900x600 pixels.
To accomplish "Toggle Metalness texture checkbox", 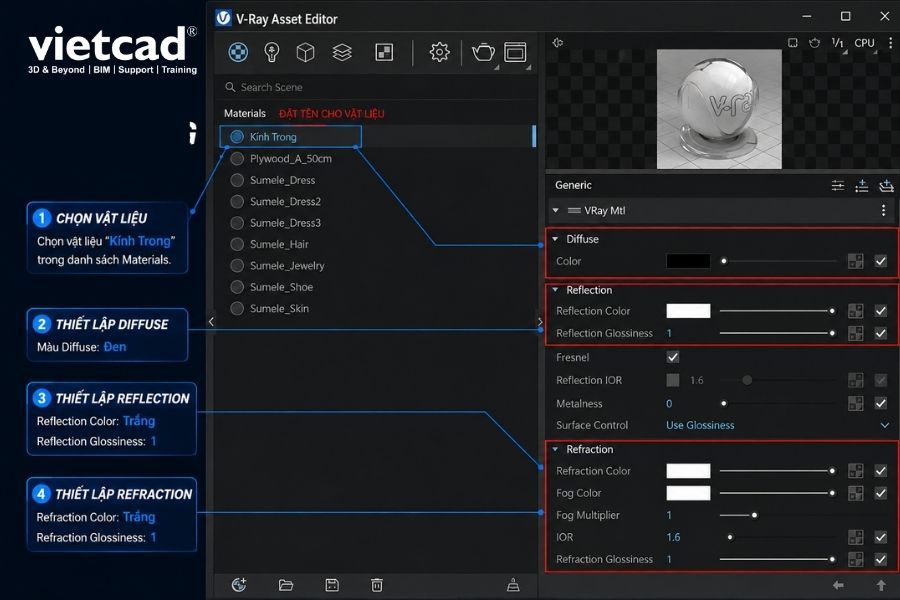I will tap(880, 404).
